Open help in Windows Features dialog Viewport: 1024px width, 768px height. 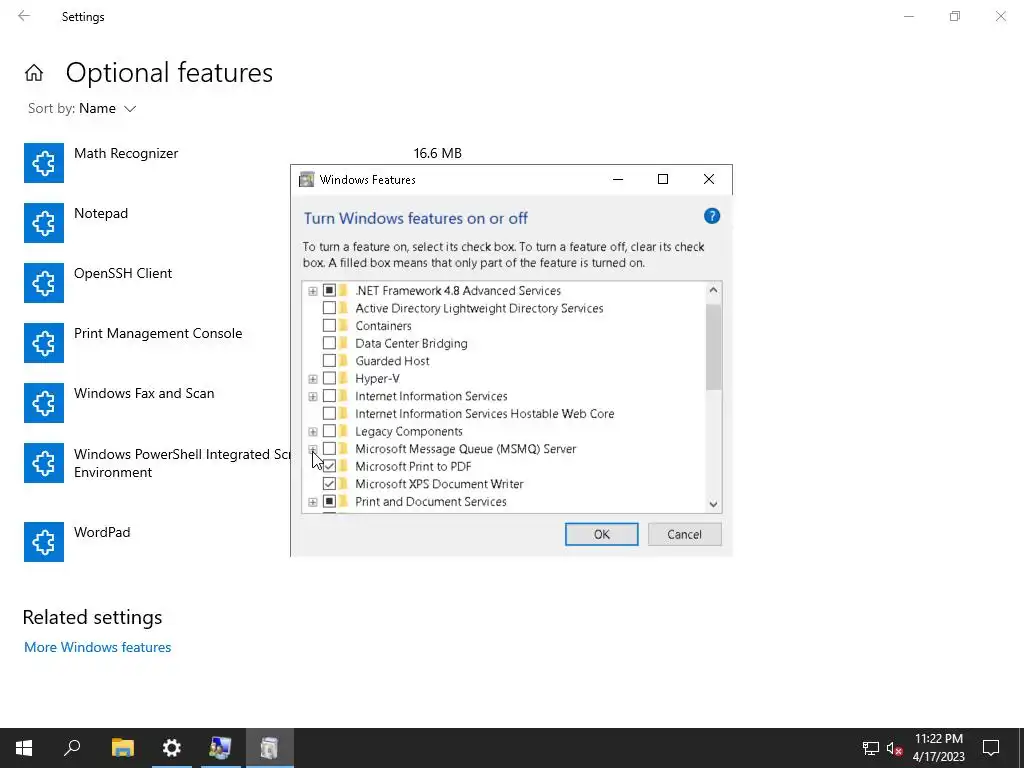712,216
